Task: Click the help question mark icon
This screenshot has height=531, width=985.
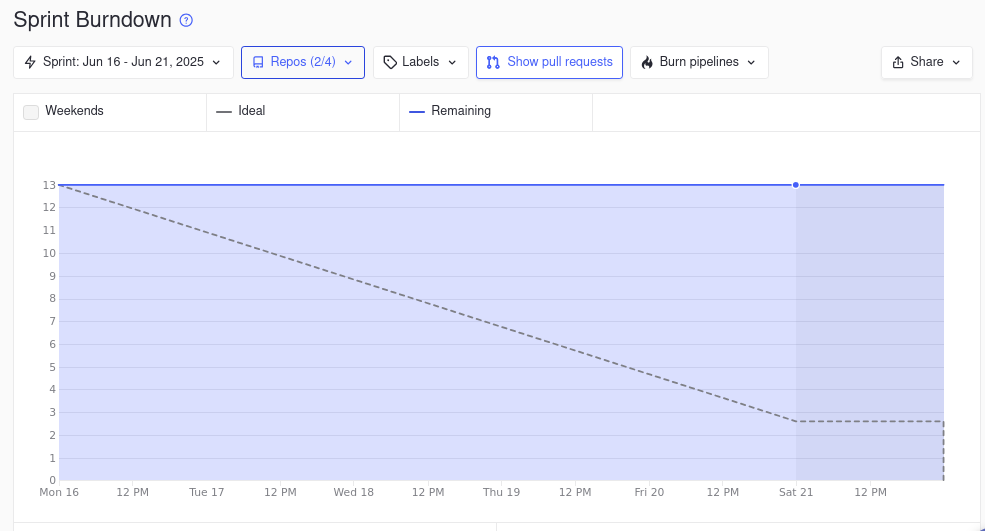Action: (186, 20)
